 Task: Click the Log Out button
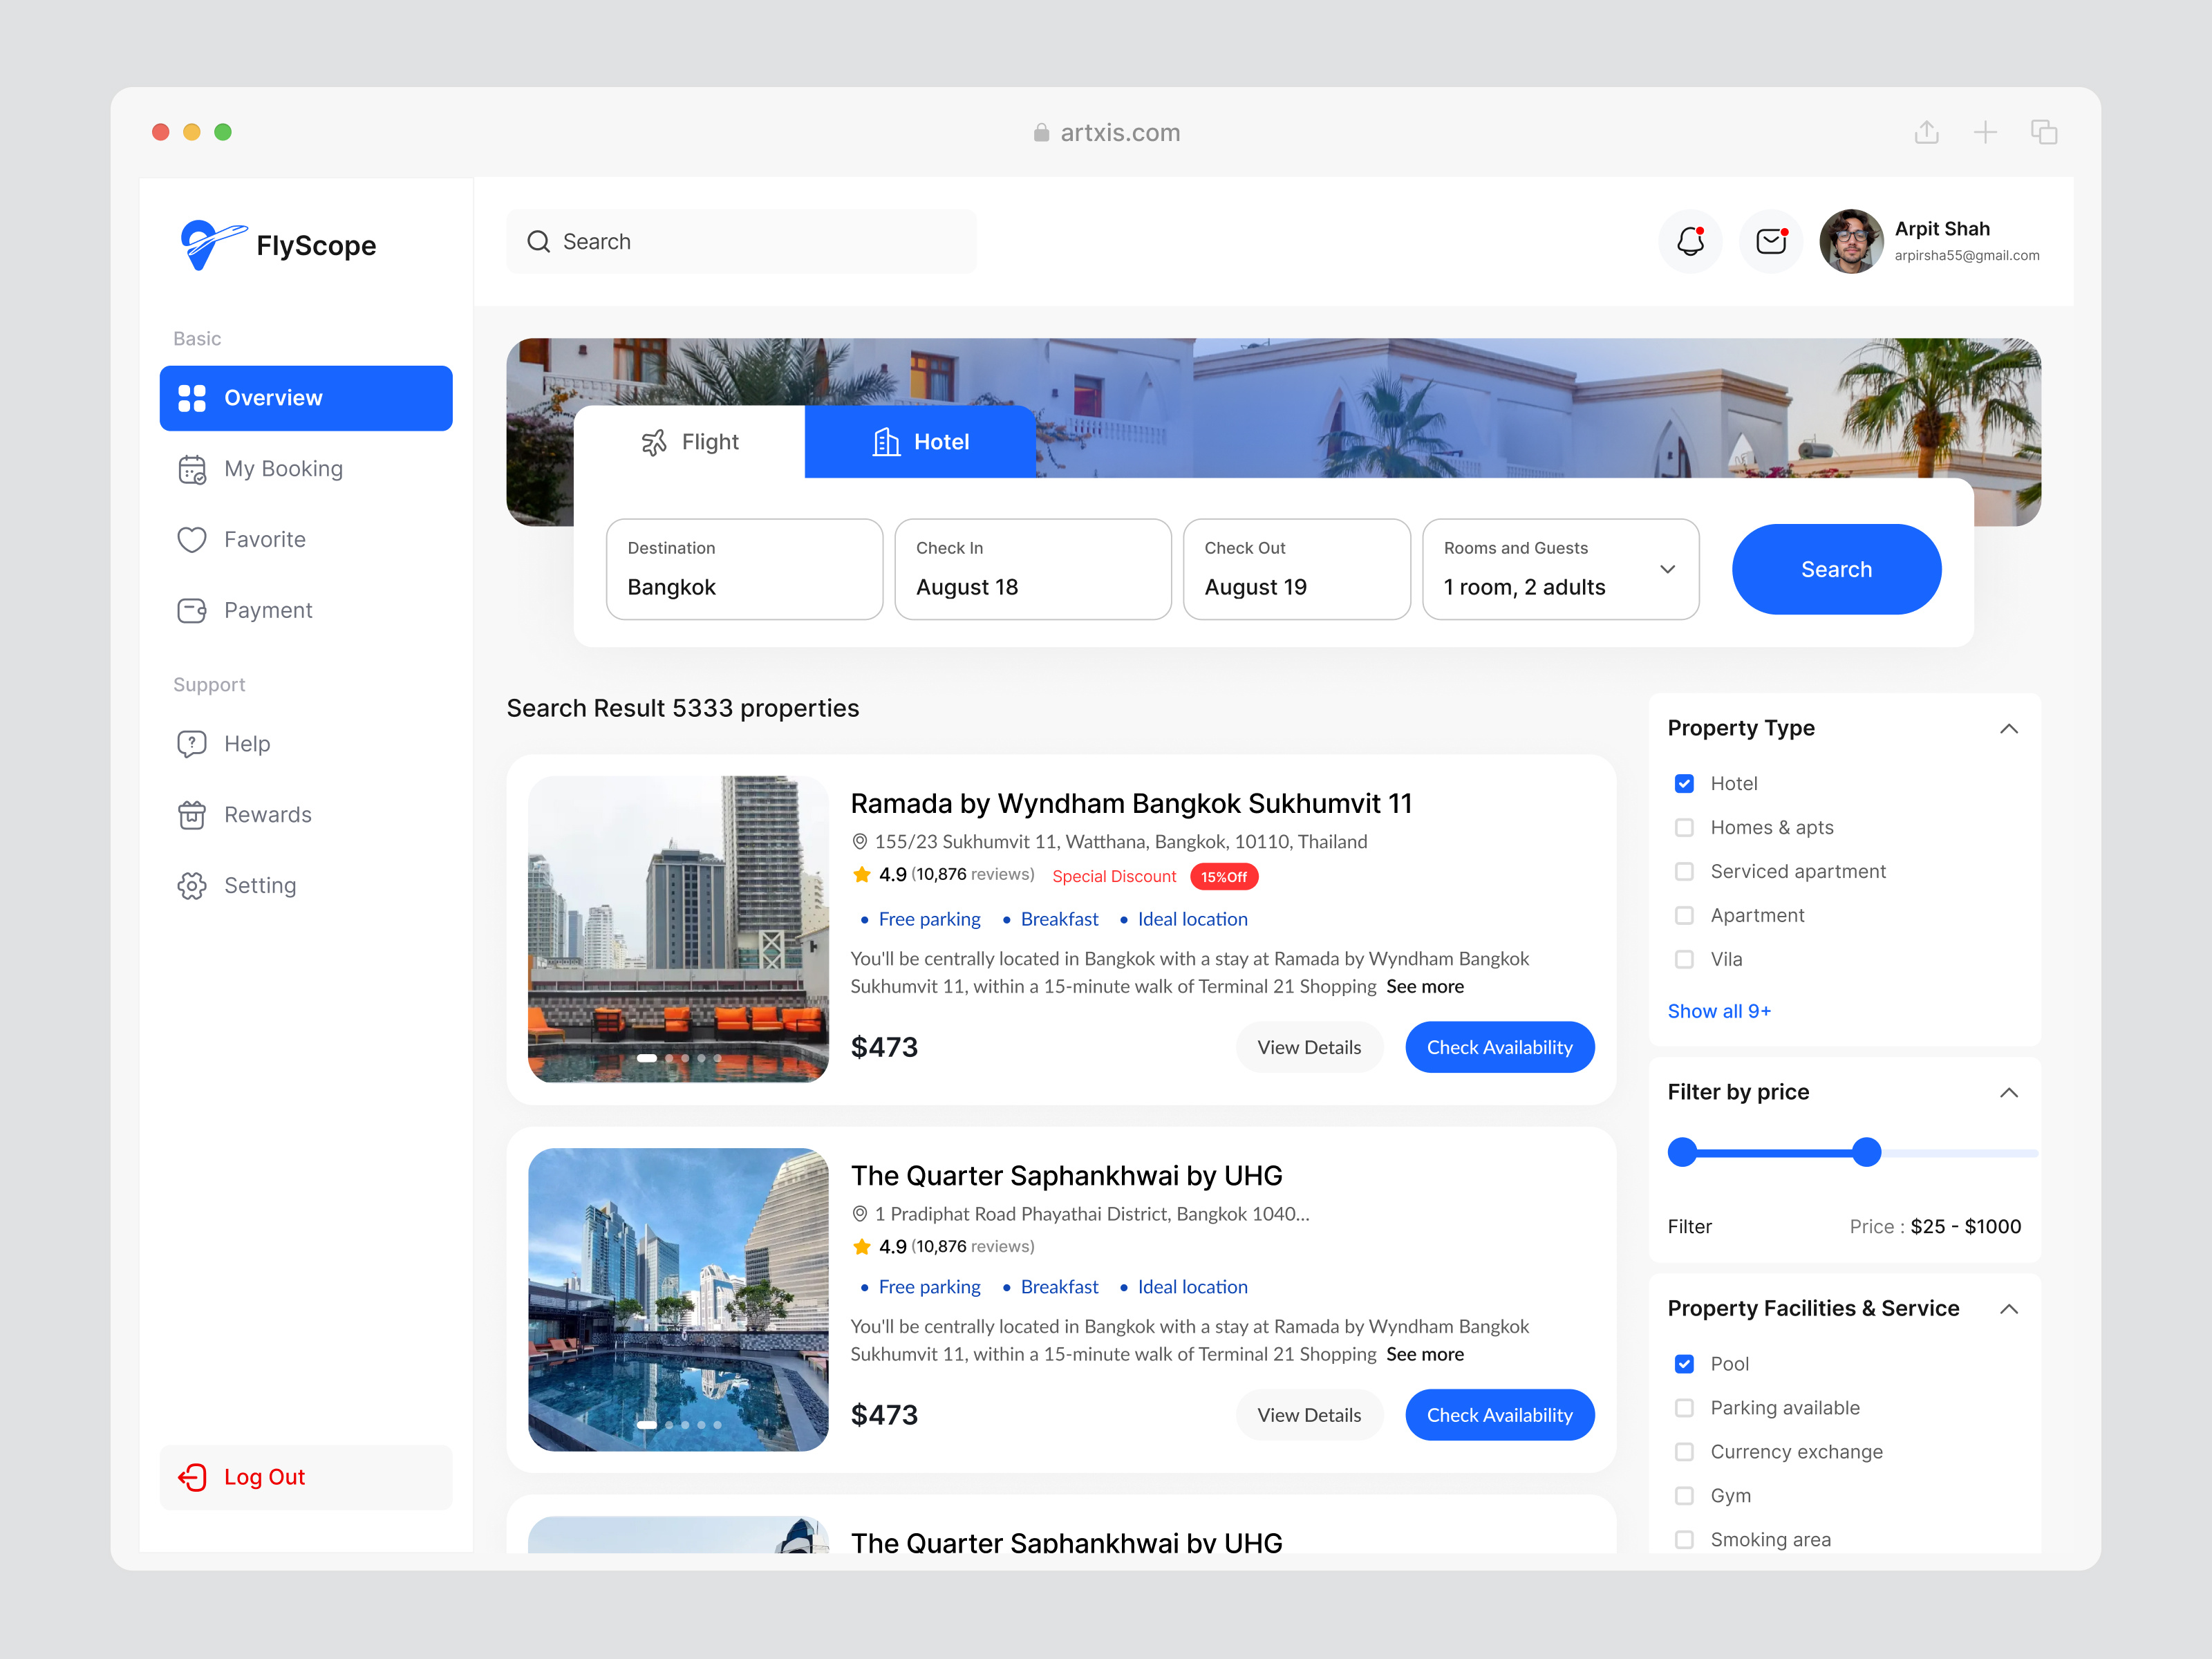click(306, 1477)
